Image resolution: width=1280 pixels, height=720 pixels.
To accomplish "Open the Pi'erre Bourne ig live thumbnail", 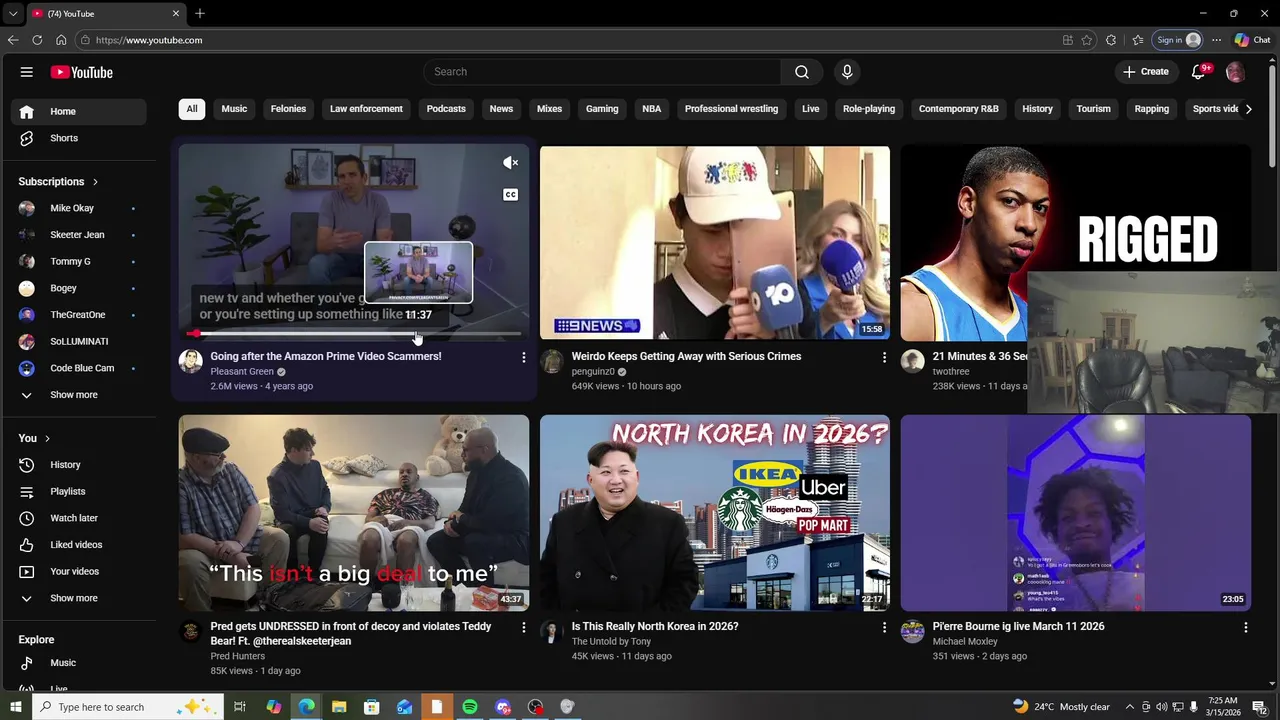I will click(1076, 513).
